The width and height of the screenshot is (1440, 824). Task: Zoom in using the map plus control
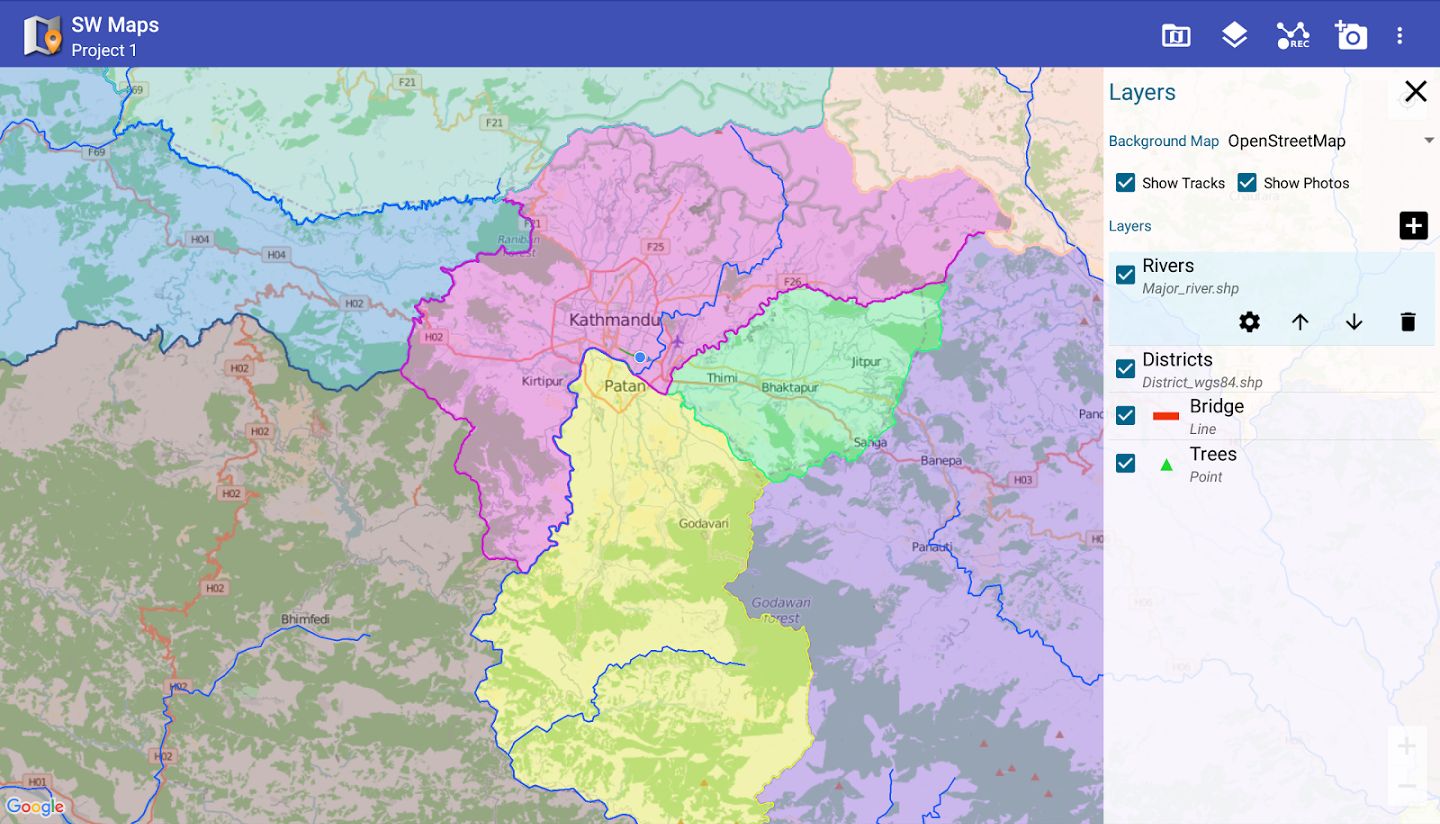(1406, 745)
